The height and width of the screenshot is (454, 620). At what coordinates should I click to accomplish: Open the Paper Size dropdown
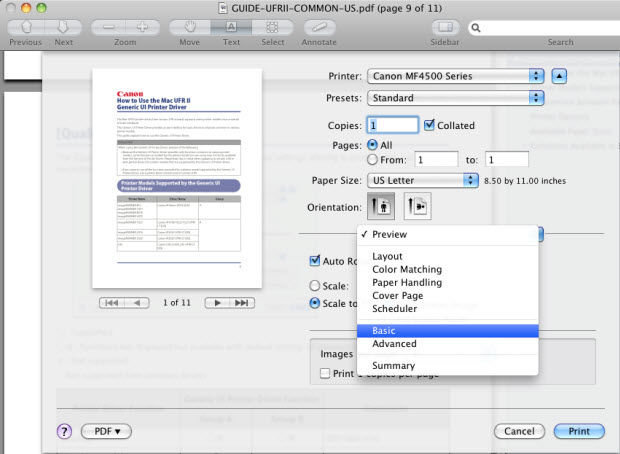423,180
